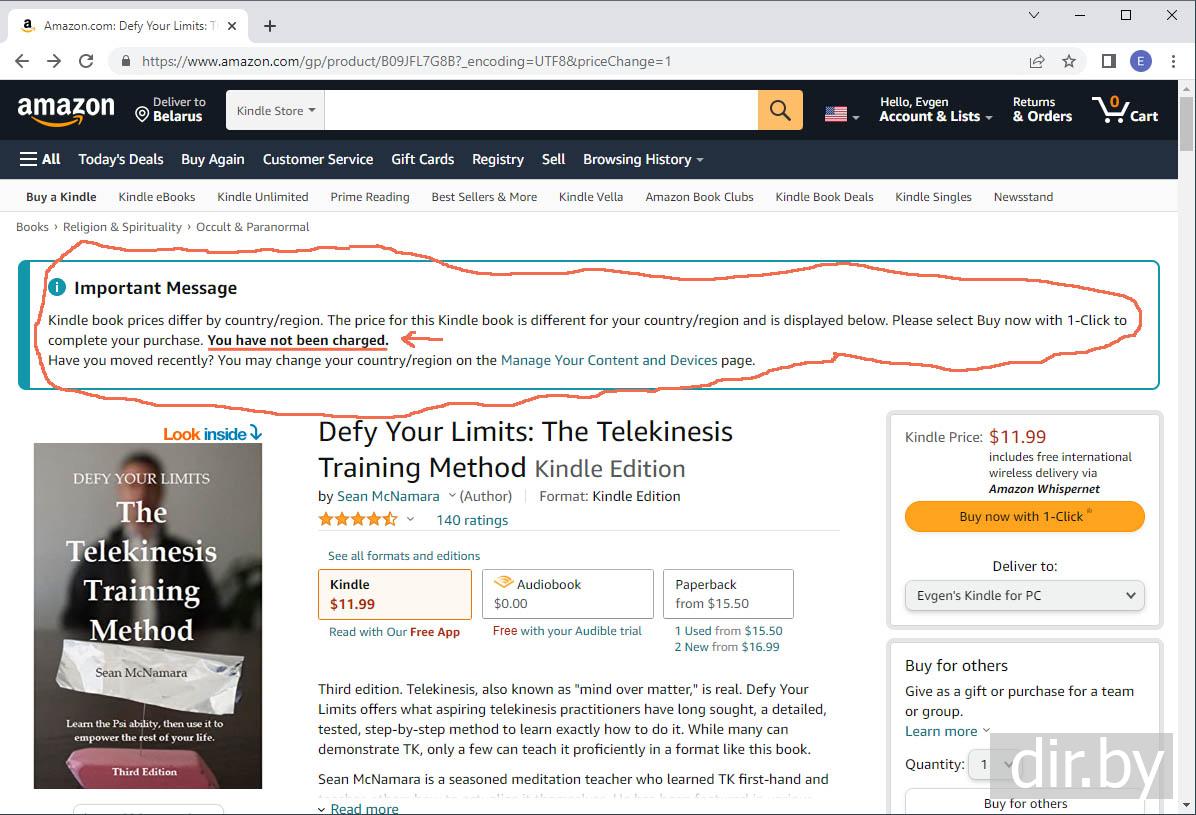Choose the Audiobook $0.00 format
Screen dimensions: 1196x815
coord(567,594)
